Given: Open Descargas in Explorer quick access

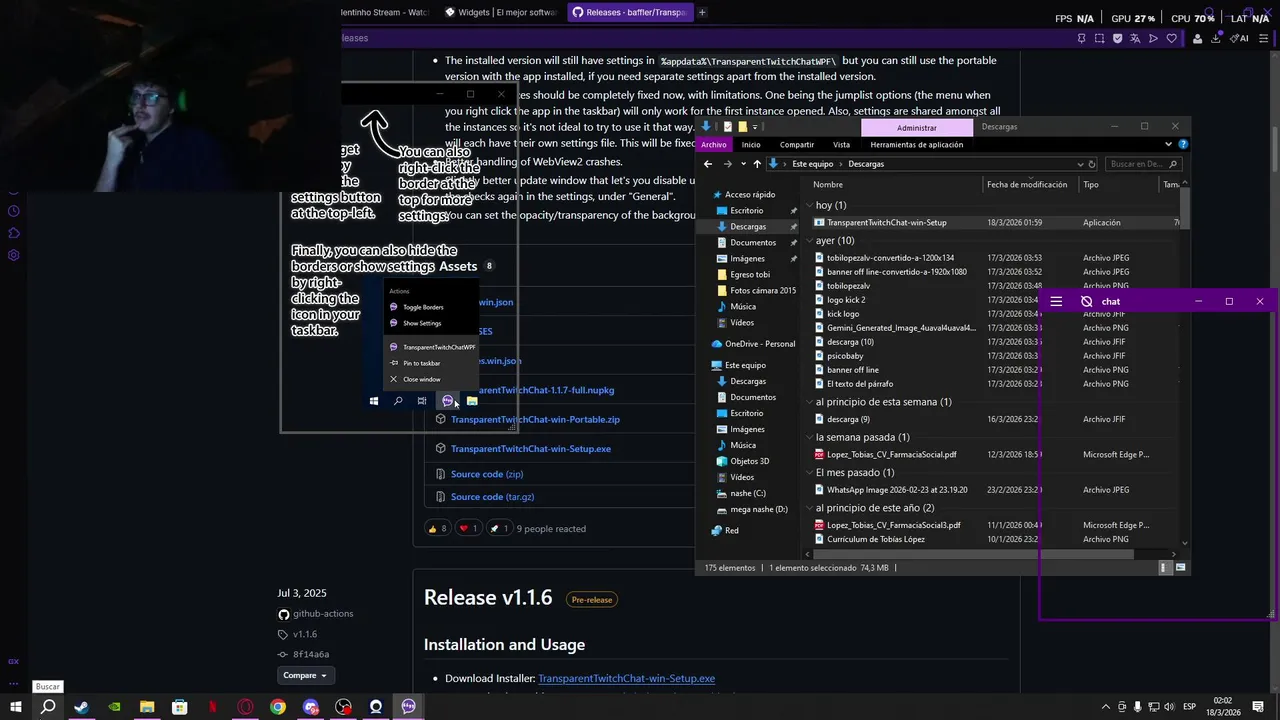Looking at the screenshot, I should 748,227.
